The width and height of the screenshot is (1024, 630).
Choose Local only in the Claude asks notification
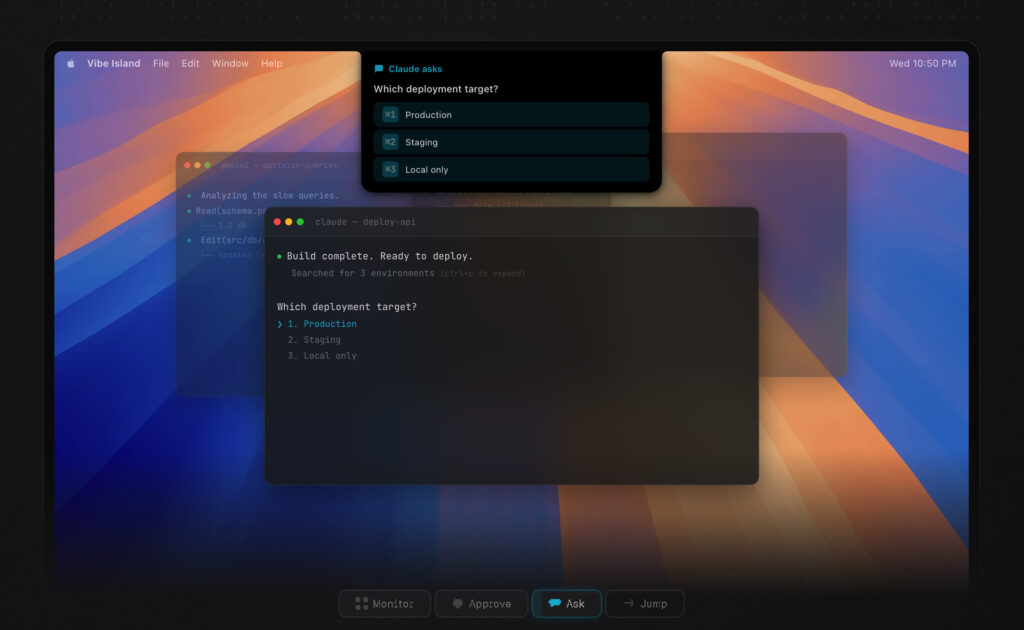511,169
